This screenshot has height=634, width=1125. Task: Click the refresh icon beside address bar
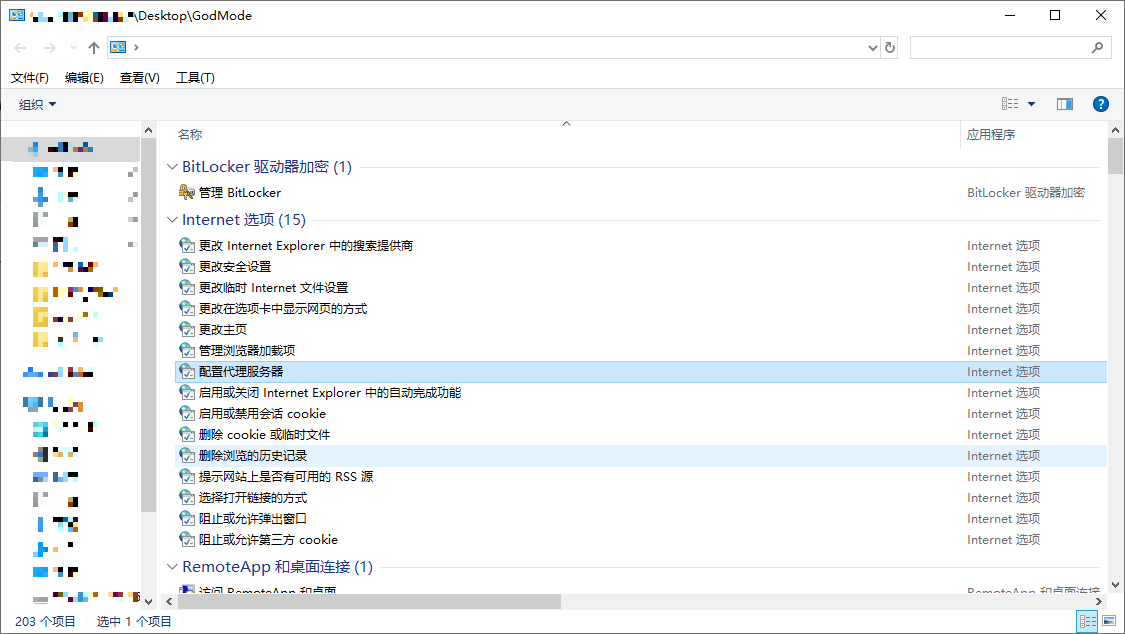tap(890, 47)
